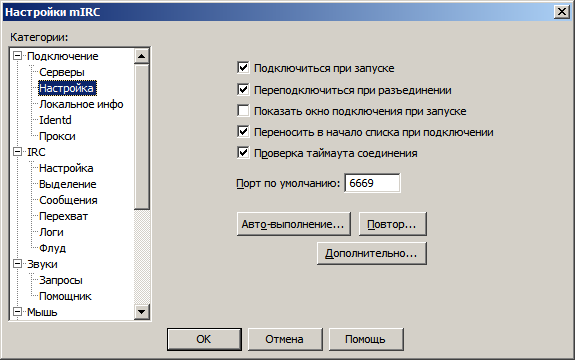The width and height of the screenshot is (575, 360).
Task: Open the Авто-выполнение dialog
Action: point(293,224)
